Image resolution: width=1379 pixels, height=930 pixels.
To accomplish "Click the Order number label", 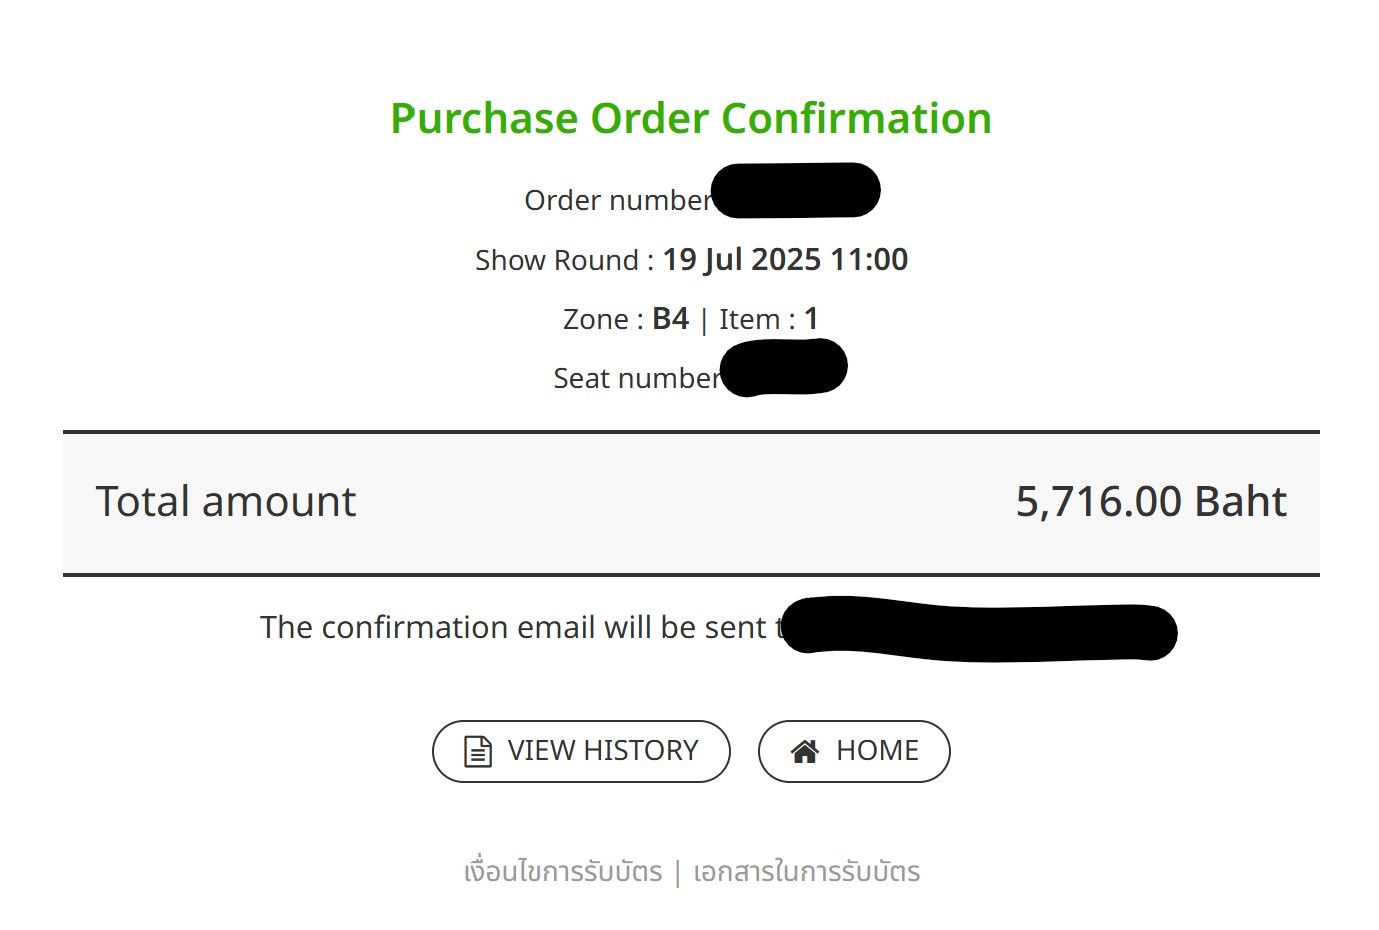I will point(618,200).
